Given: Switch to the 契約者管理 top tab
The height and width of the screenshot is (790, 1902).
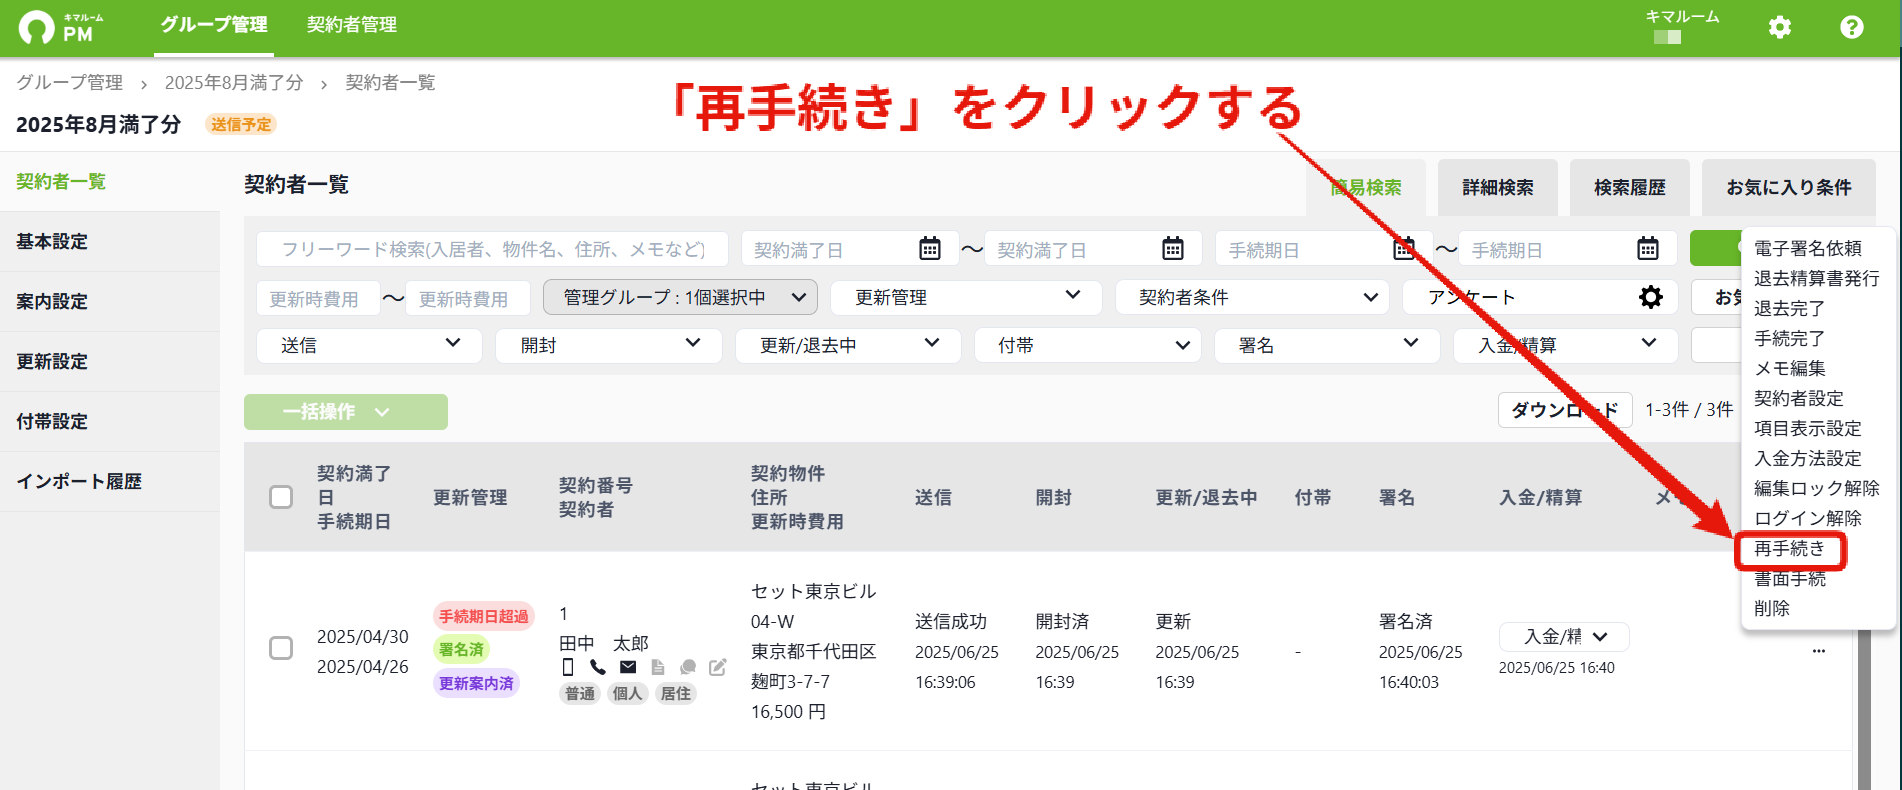Looking at the screenshot, I should (x=352, y=25).
